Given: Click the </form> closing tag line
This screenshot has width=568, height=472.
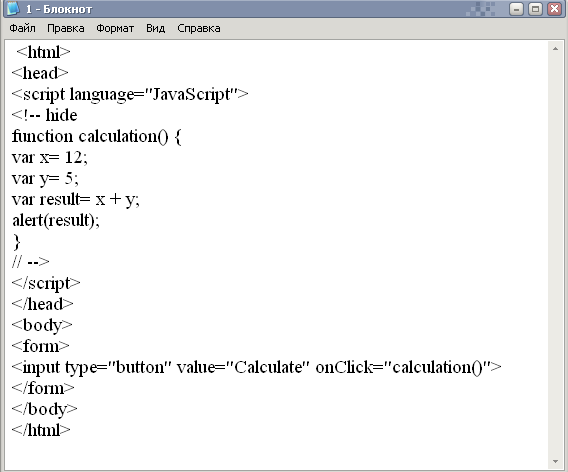Looking at the screenshot, I should (43, 388).
